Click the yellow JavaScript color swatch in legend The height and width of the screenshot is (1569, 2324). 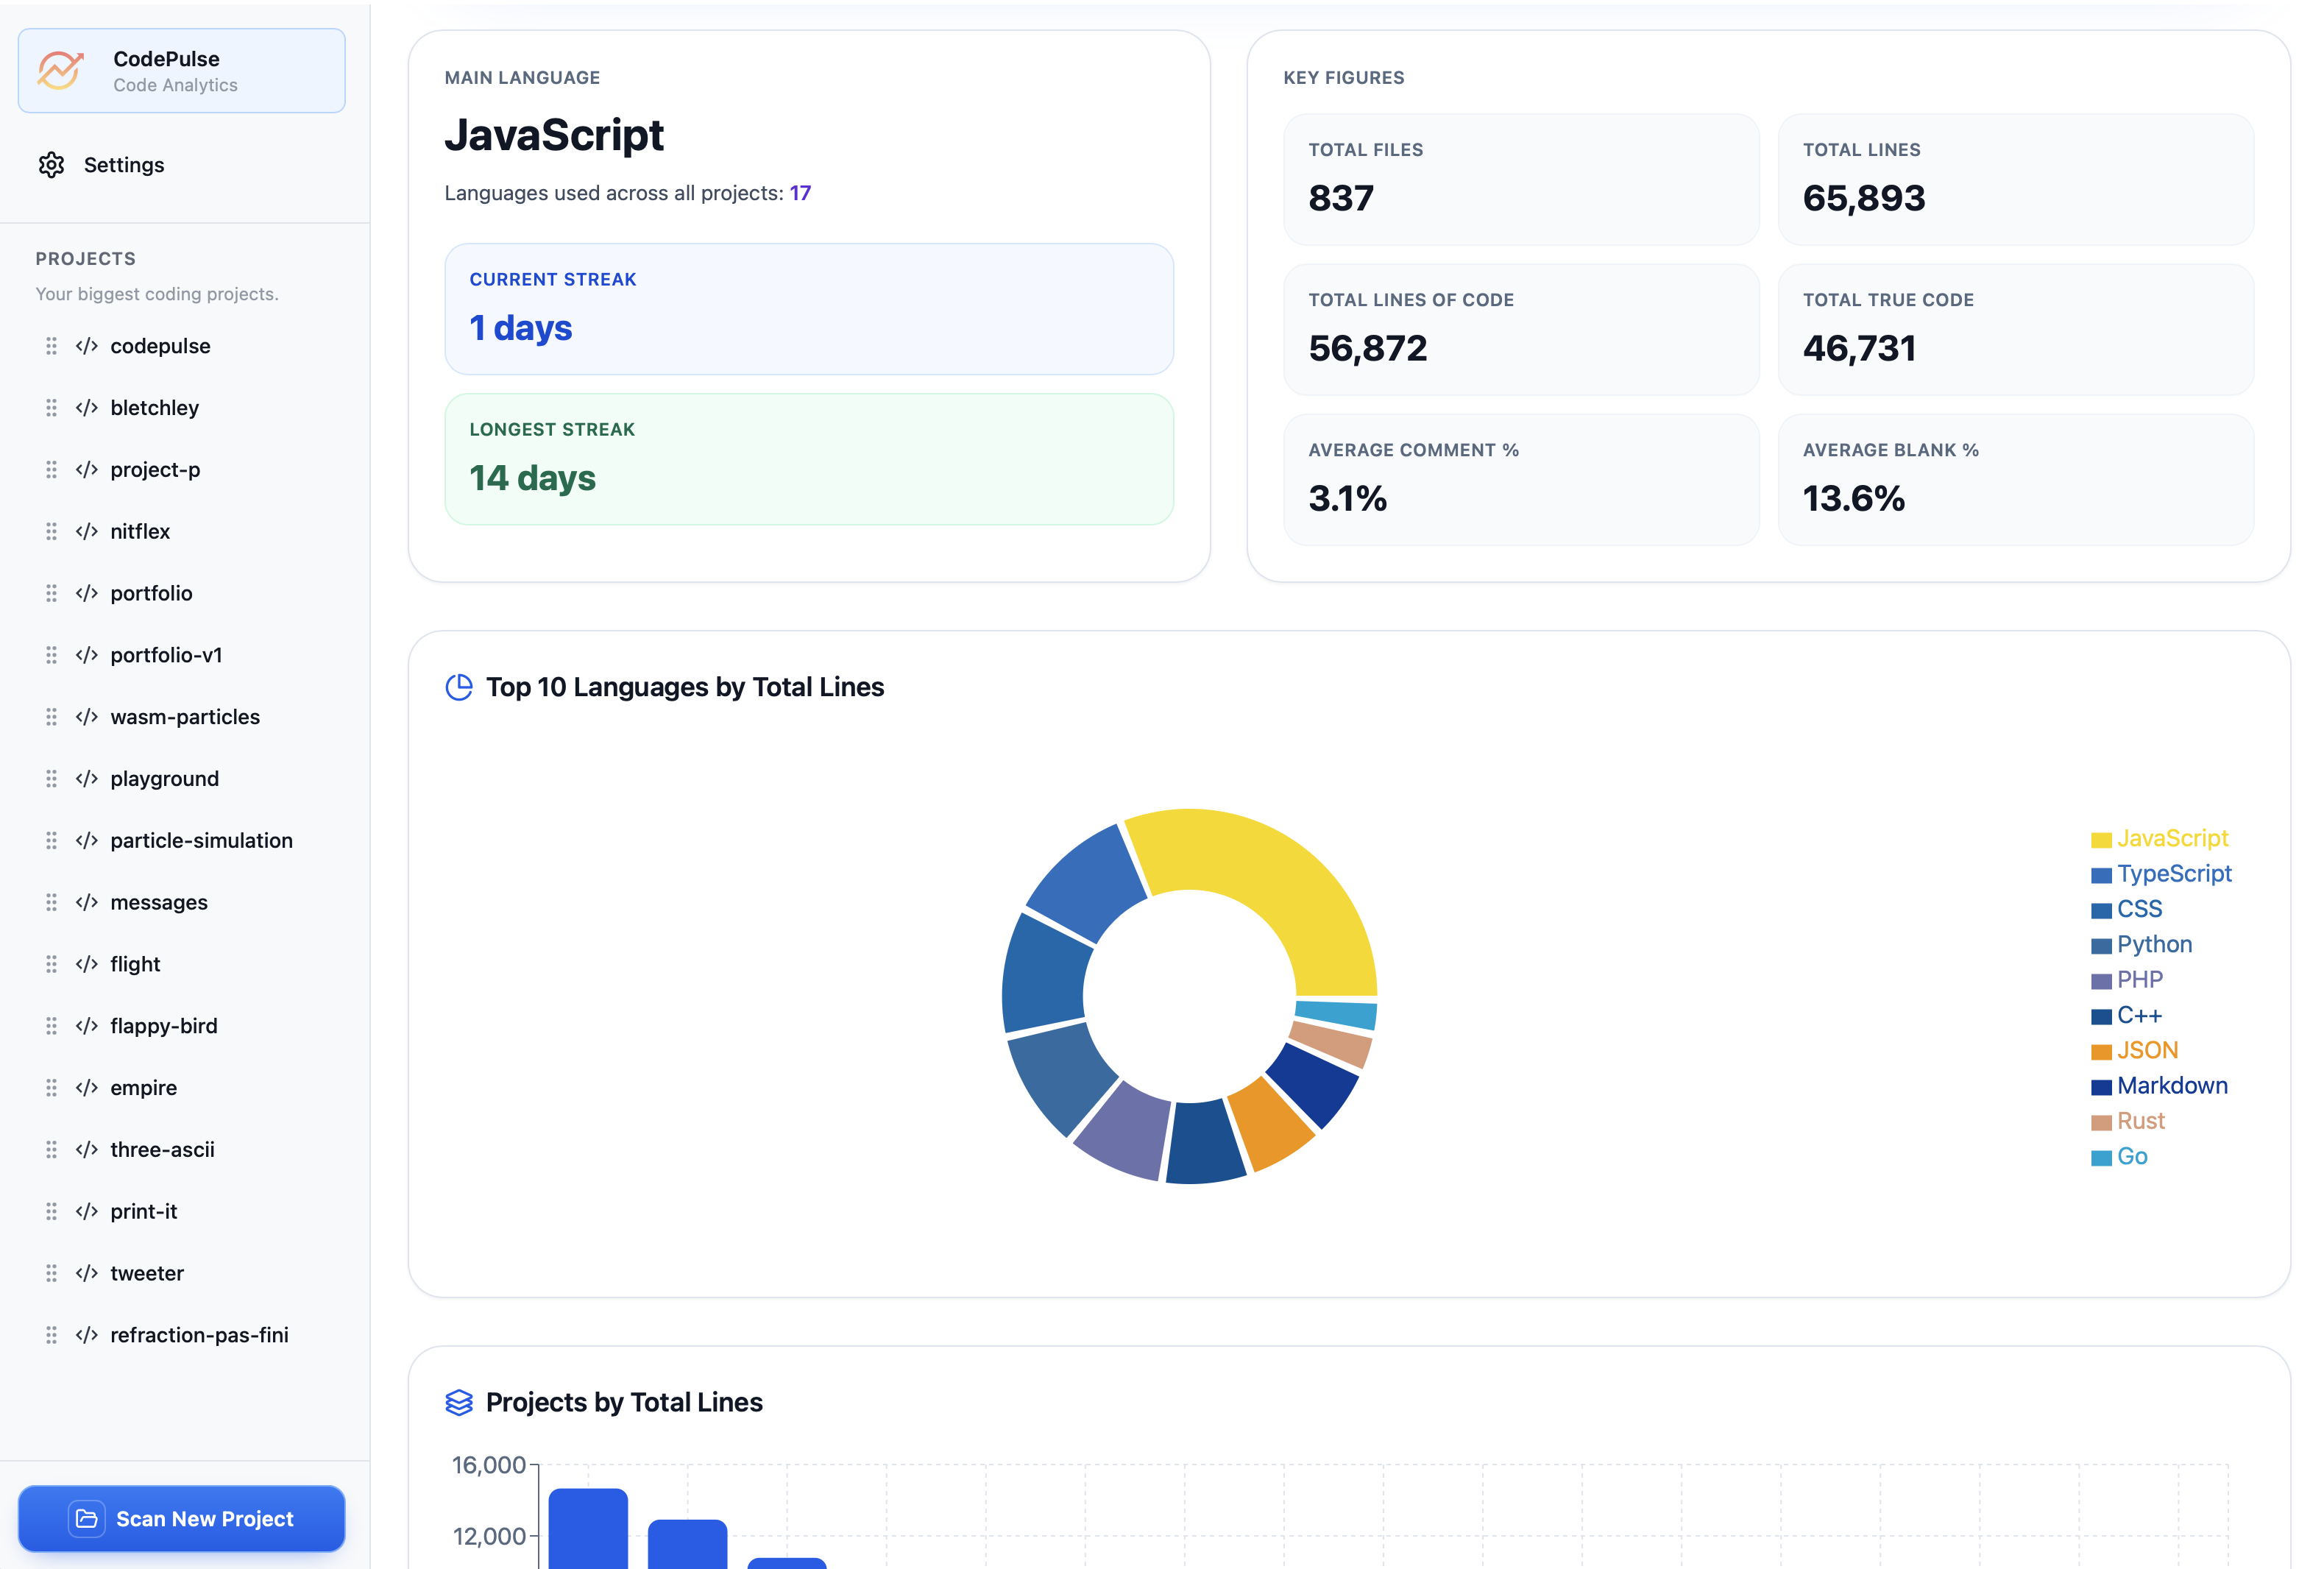[2103, 838]
